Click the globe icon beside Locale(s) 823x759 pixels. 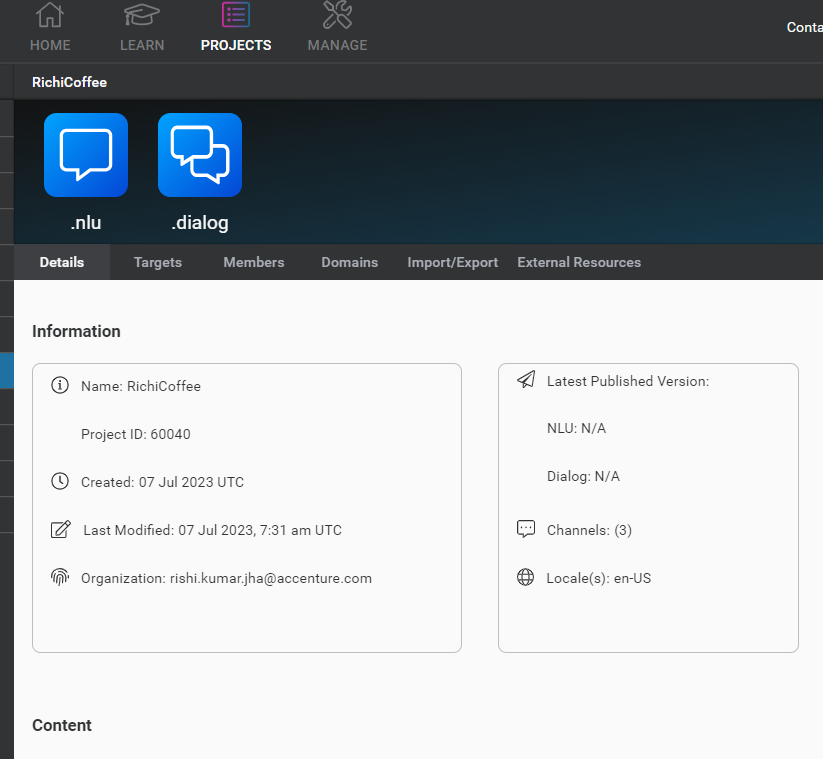point(526,577)
